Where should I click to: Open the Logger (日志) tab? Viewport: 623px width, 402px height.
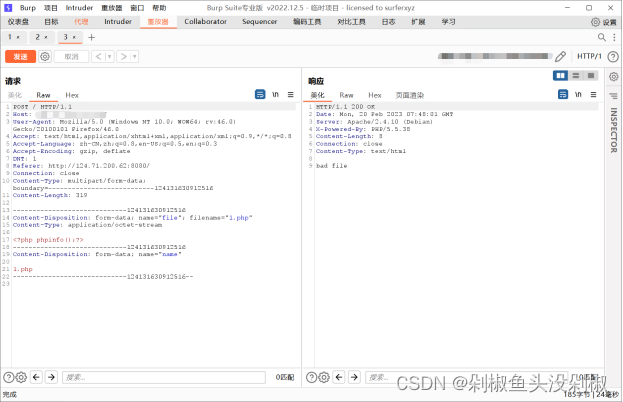(x=388, y=22)
